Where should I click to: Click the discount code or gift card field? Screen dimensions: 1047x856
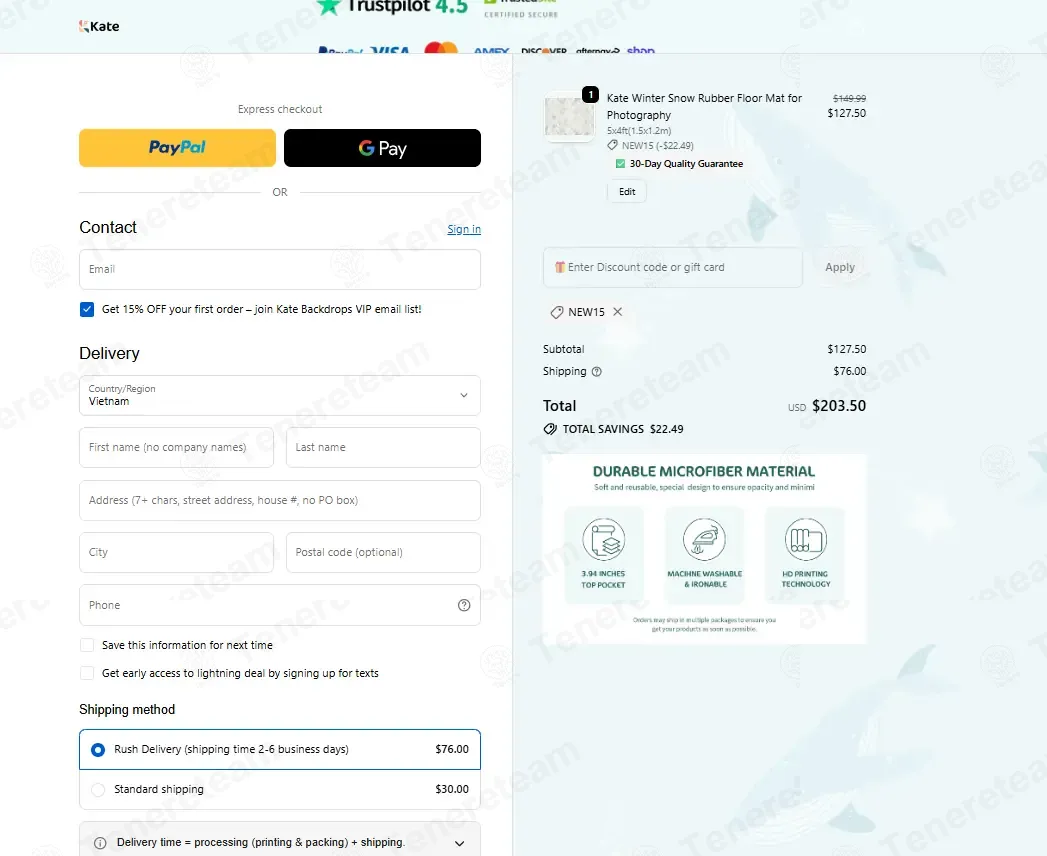pyautogui.click(x=673, y=267)
